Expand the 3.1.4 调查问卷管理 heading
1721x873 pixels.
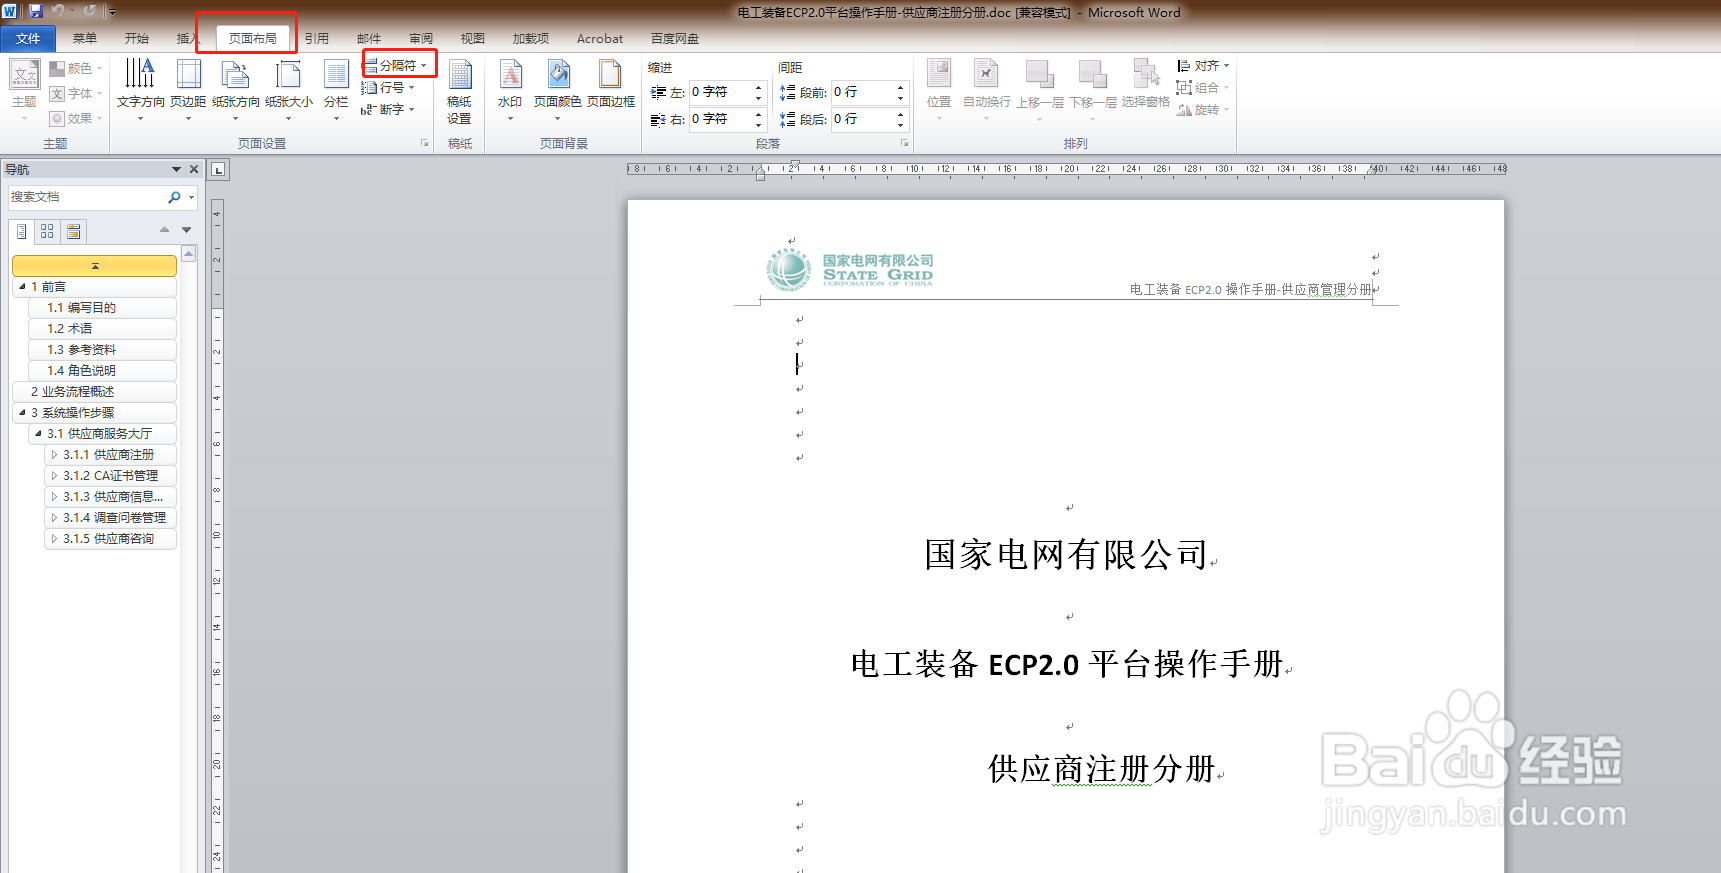click(x=54, y=518)
